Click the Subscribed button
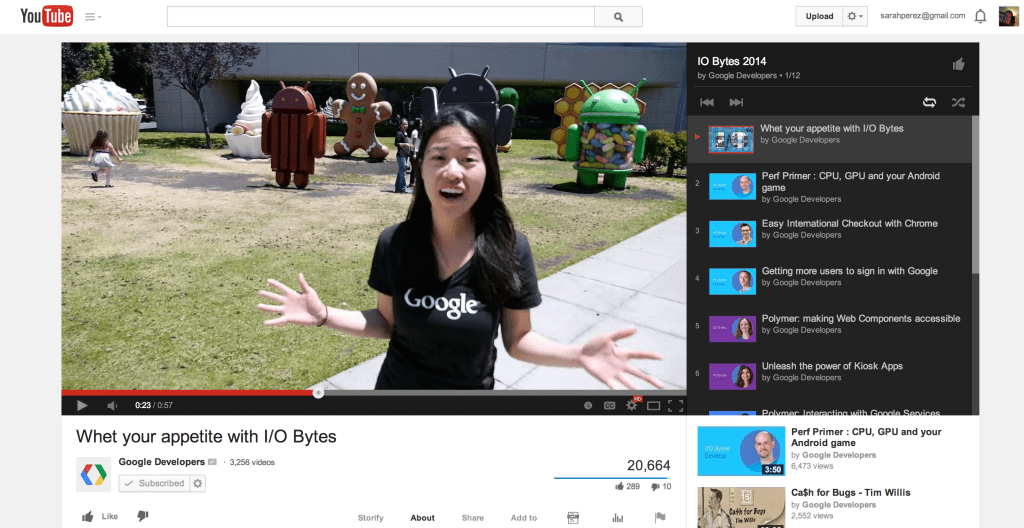 click(154, 484)
